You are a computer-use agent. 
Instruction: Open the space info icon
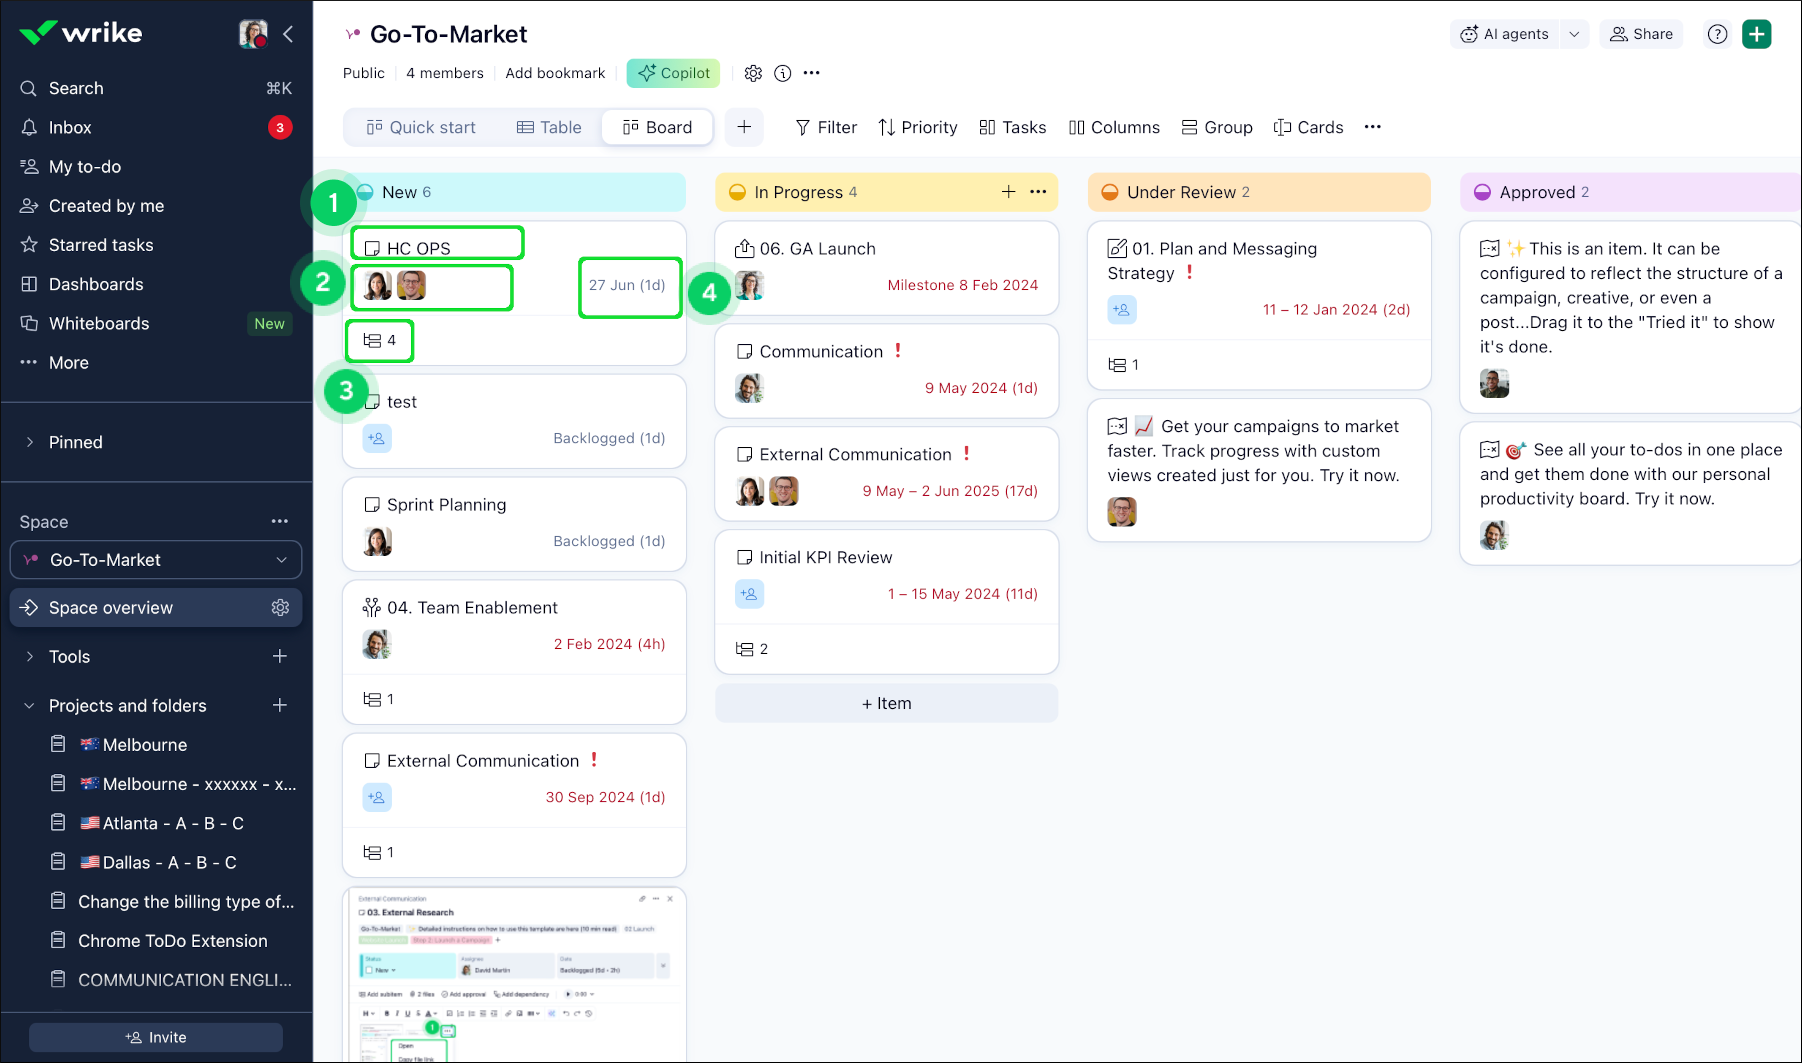point(783,73)
